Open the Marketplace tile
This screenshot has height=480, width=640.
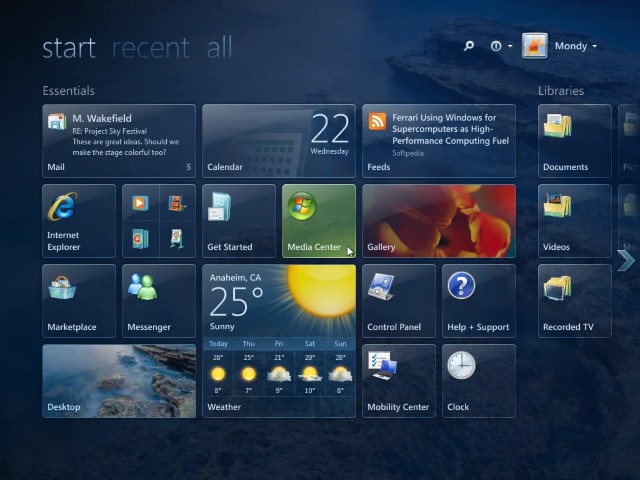point(79,300)
